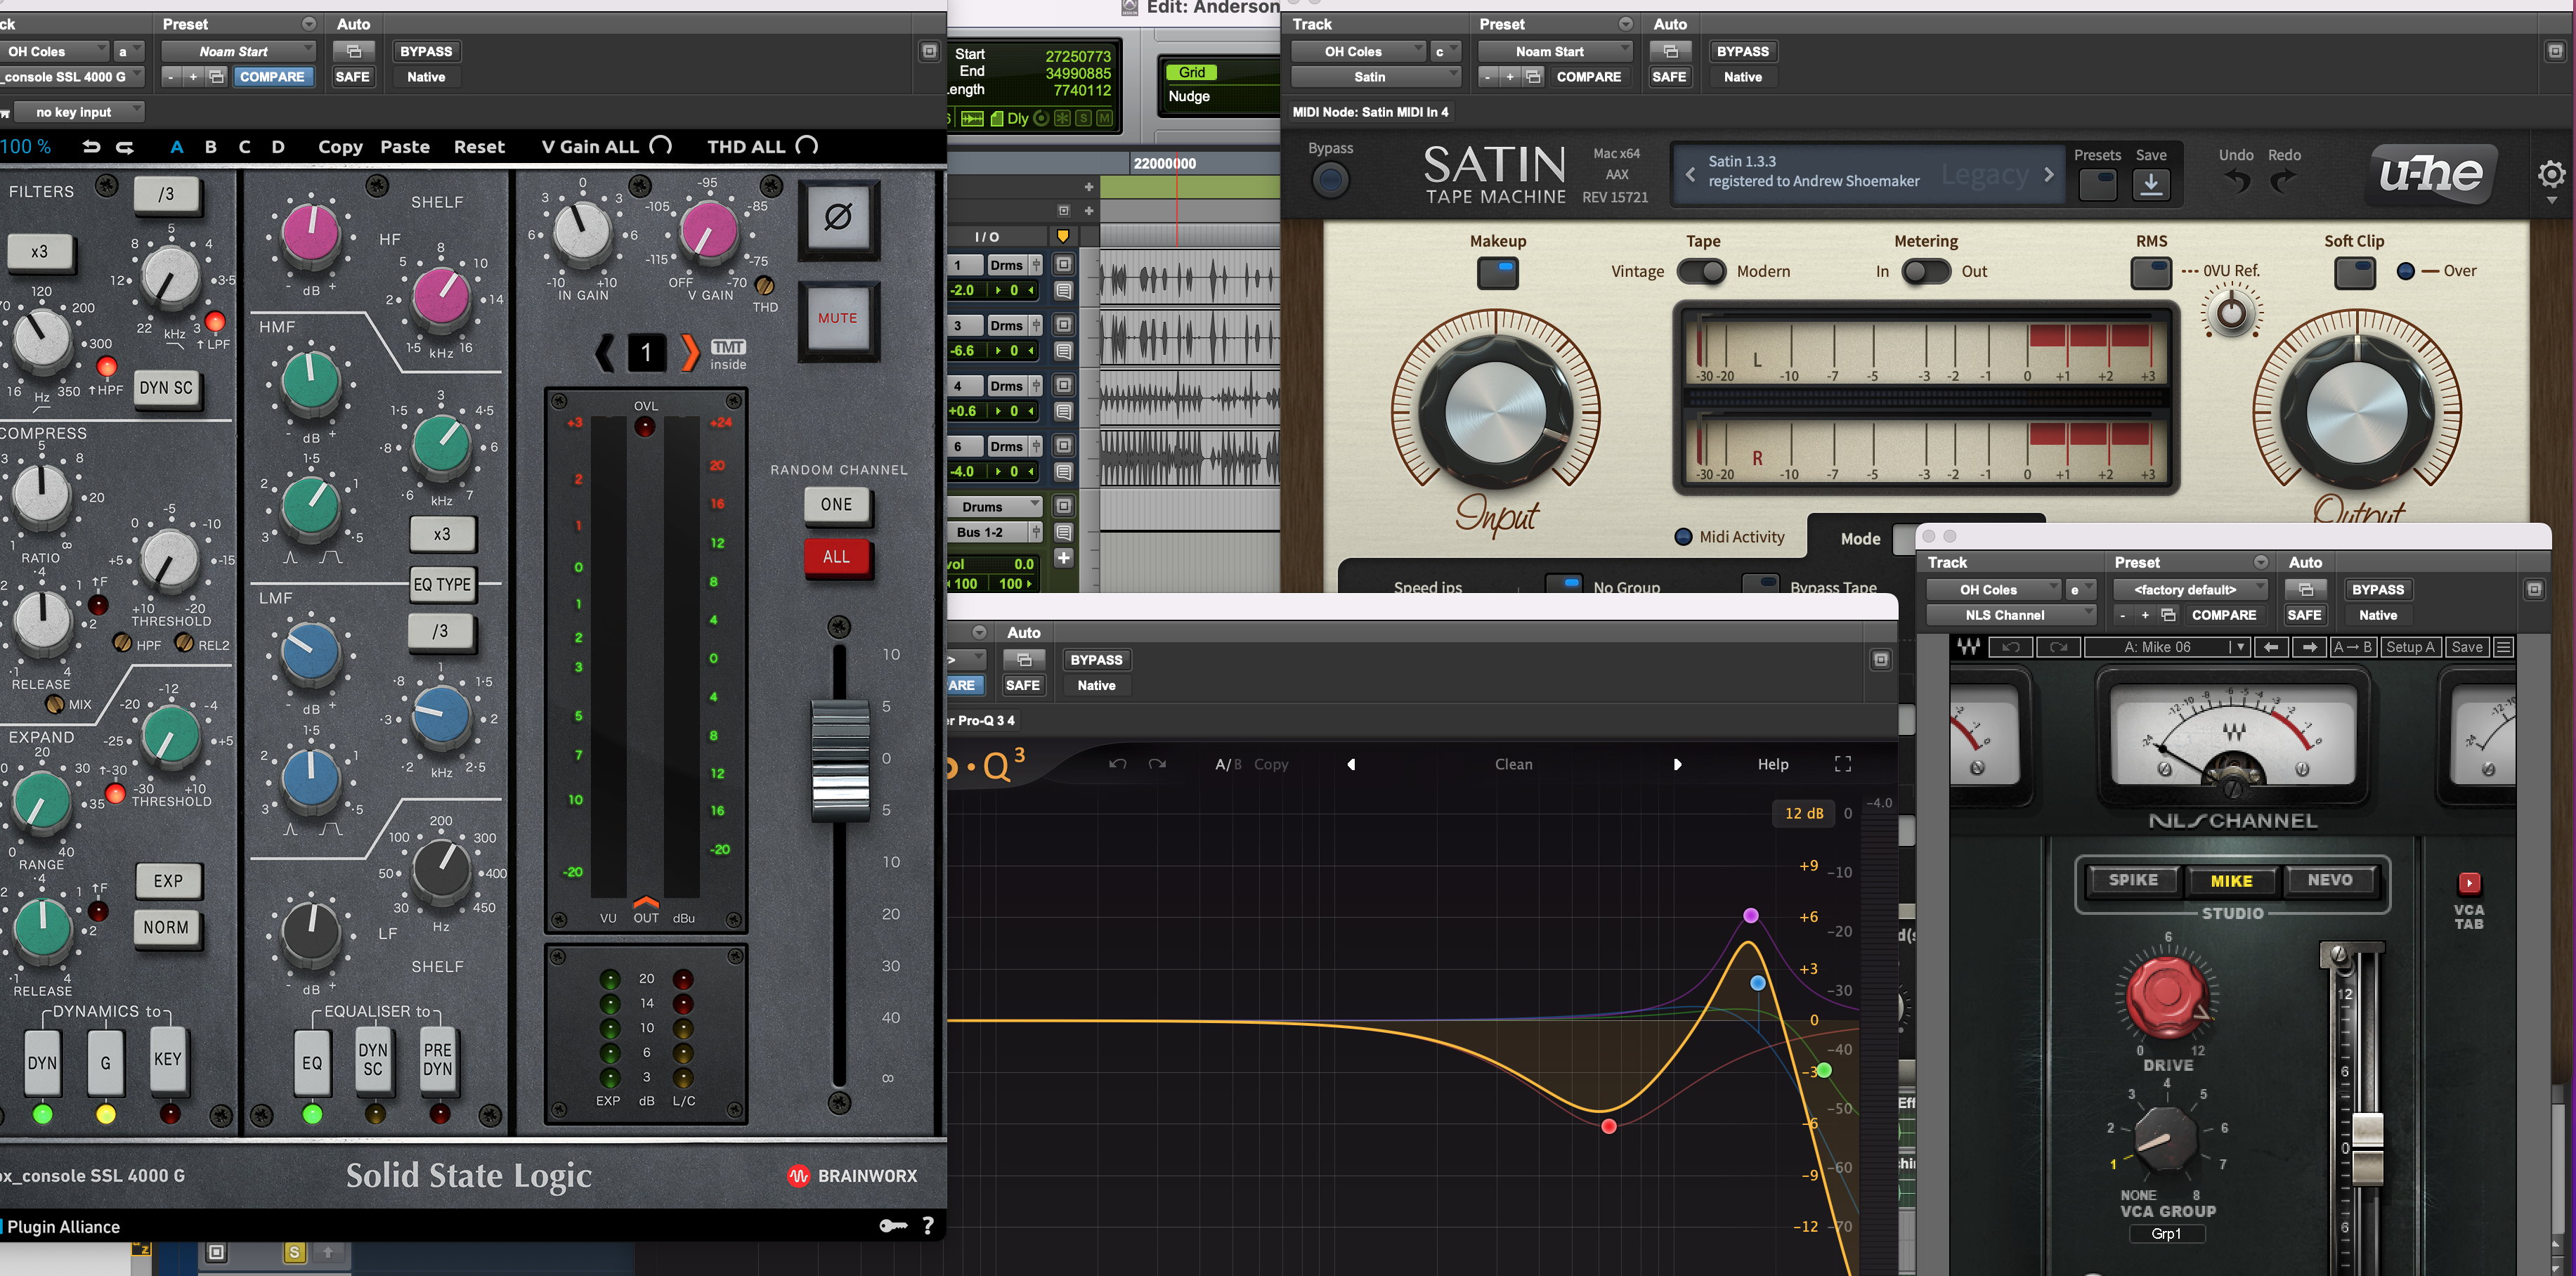This screenshot has width=2576, height=1276.
Task: Open Satin plugin selector dropdown
Action: pos(1376,77)
